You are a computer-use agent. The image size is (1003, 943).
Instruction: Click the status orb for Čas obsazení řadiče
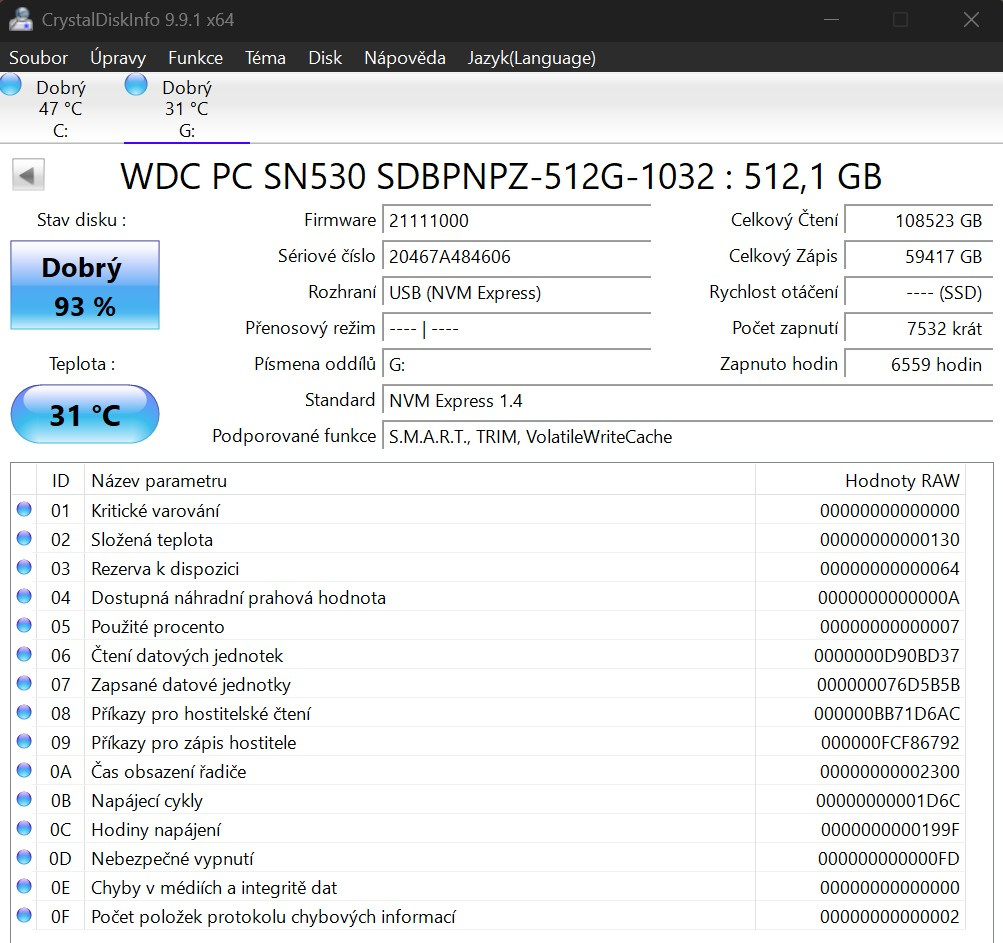tap(24, 770)
